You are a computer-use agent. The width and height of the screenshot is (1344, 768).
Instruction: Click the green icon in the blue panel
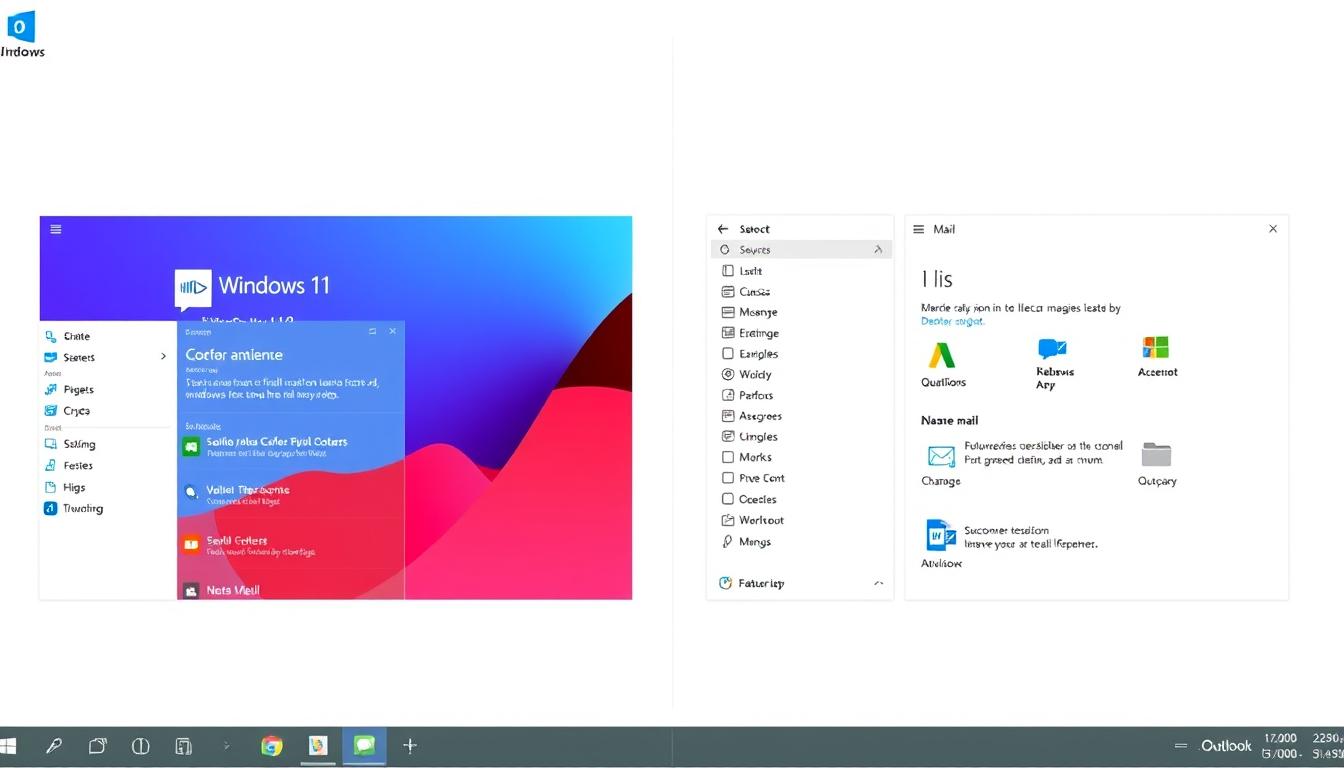click(x=191, y=446)
